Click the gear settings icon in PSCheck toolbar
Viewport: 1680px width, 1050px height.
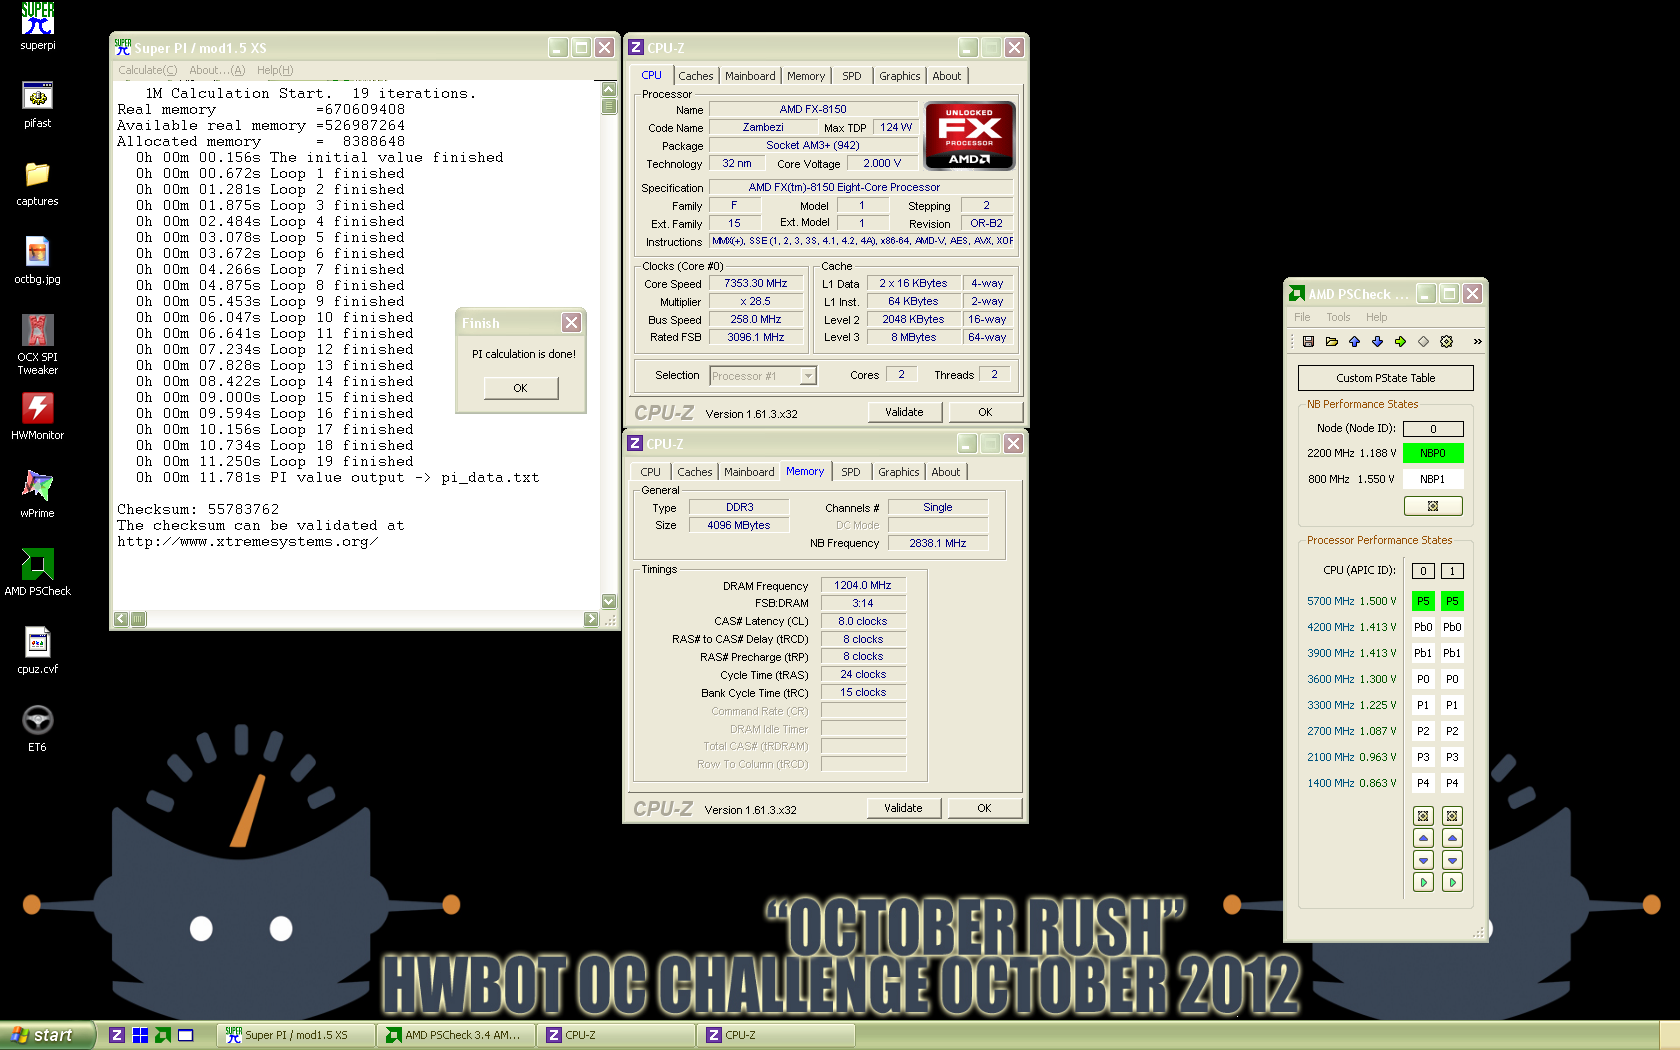click(1446, 342)
